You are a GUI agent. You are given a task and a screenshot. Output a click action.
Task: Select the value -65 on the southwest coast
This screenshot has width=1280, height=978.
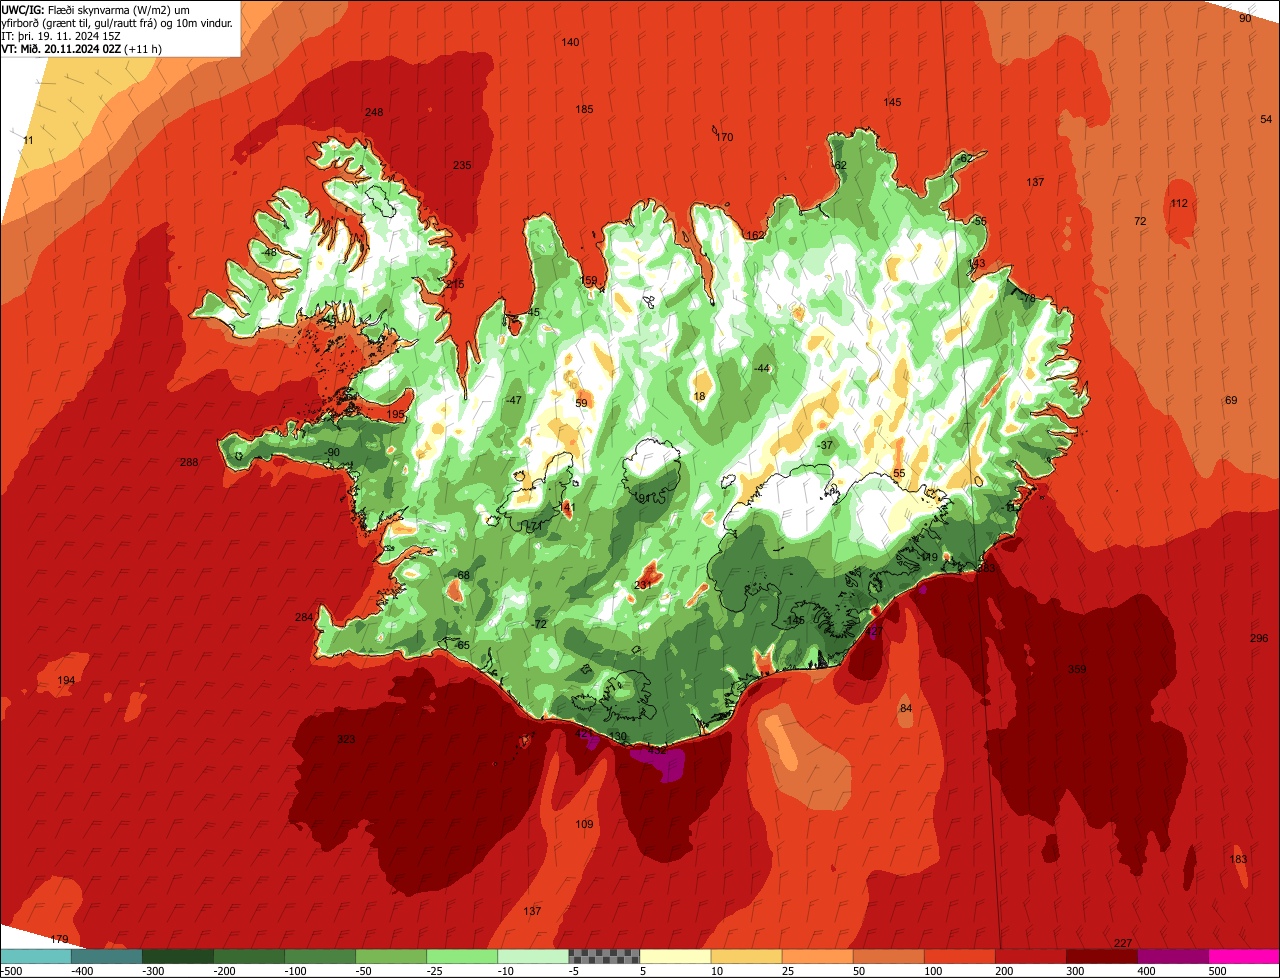click(462, 645)
